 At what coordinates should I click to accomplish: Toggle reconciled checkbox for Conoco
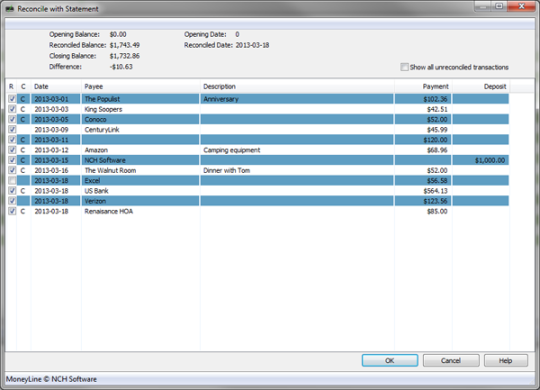tap(12, 119)
